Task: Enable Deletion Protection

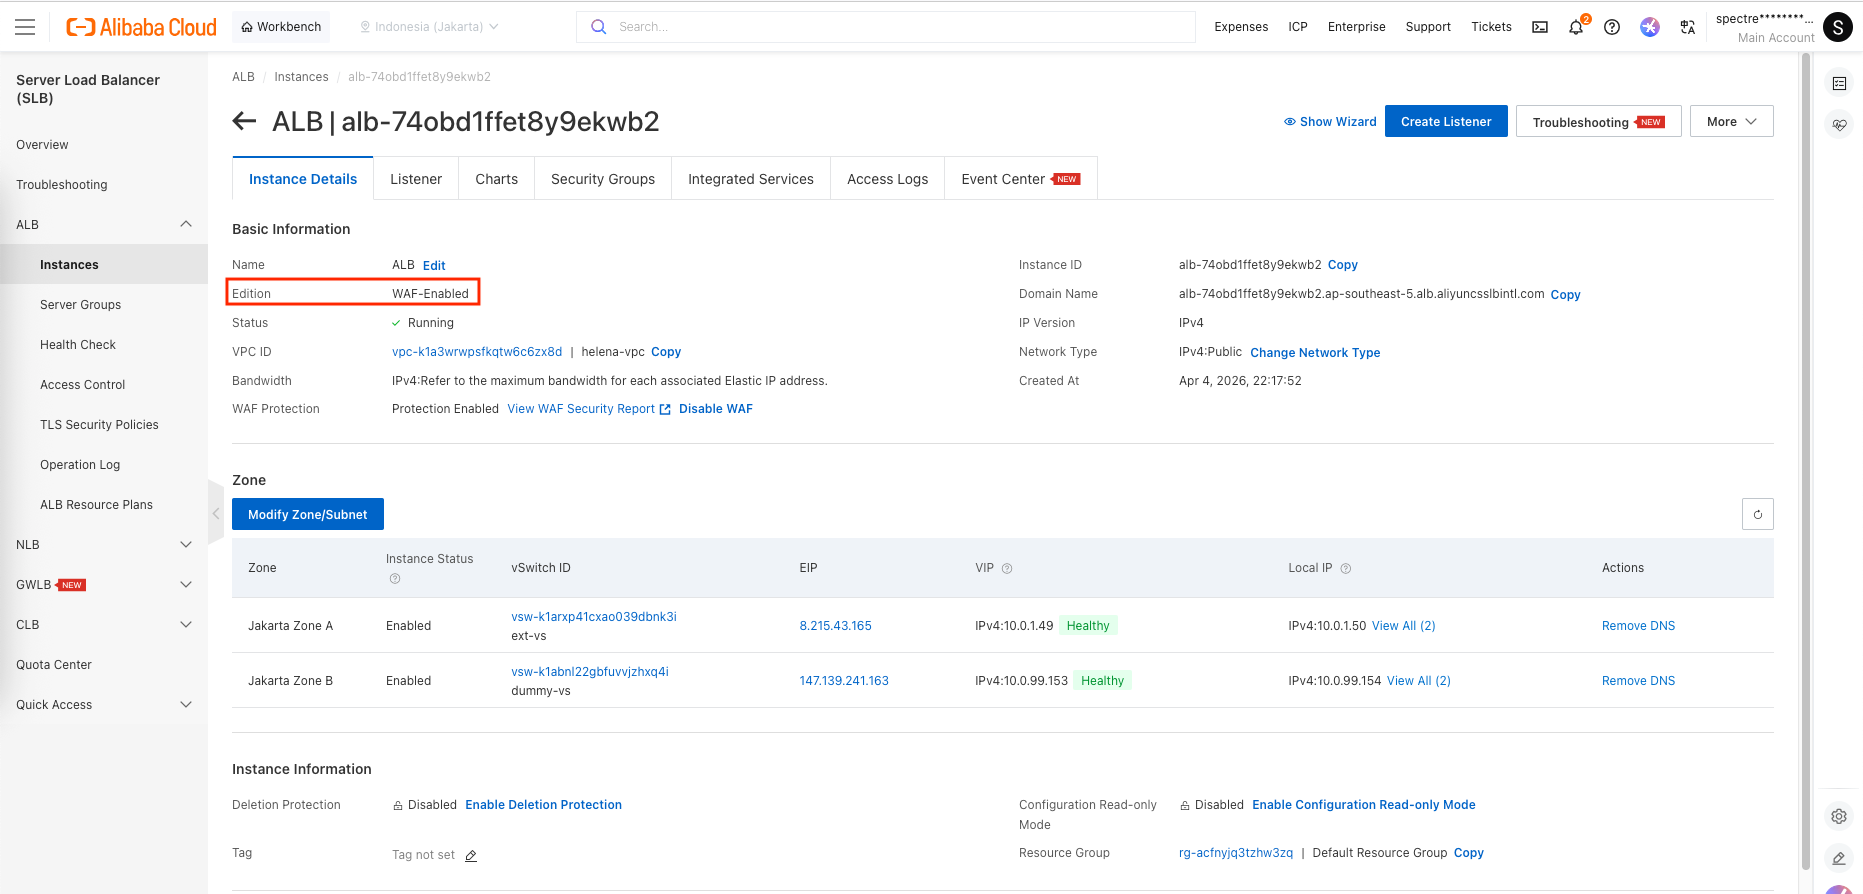Action: [x=543, y=805]
